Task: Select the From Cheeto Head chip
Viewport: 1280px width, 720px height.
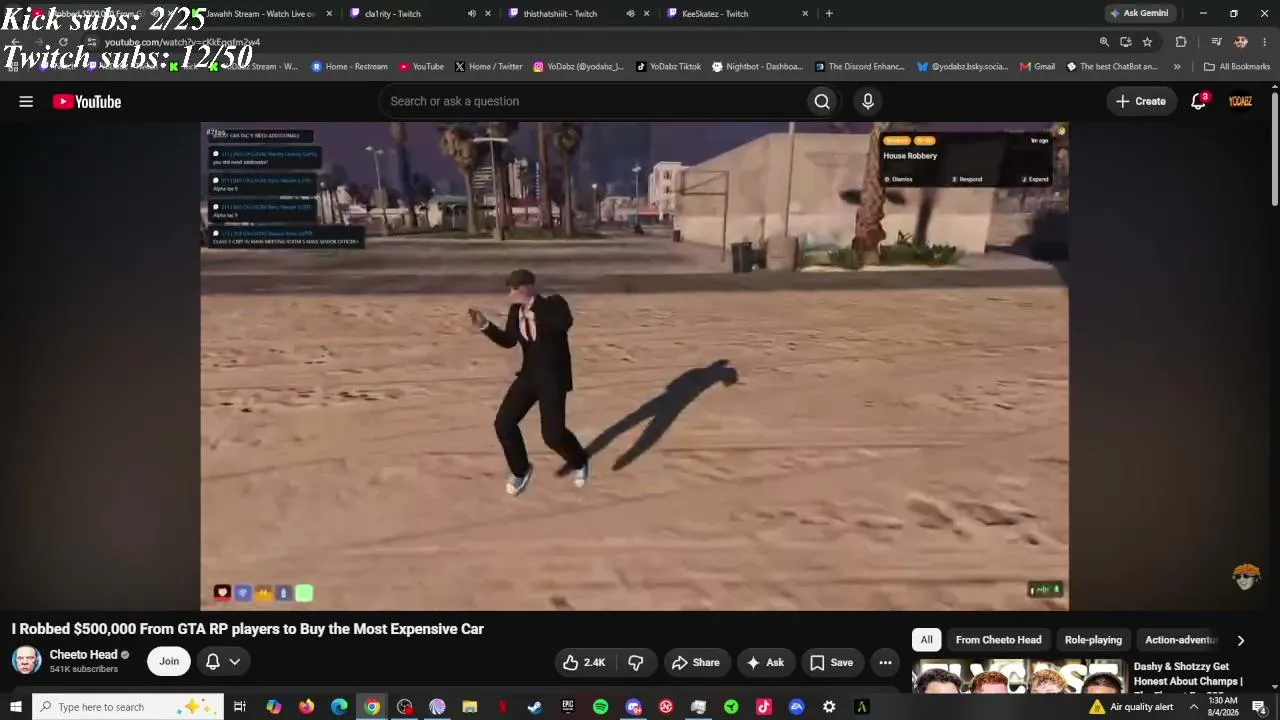Action: [998, 640]
